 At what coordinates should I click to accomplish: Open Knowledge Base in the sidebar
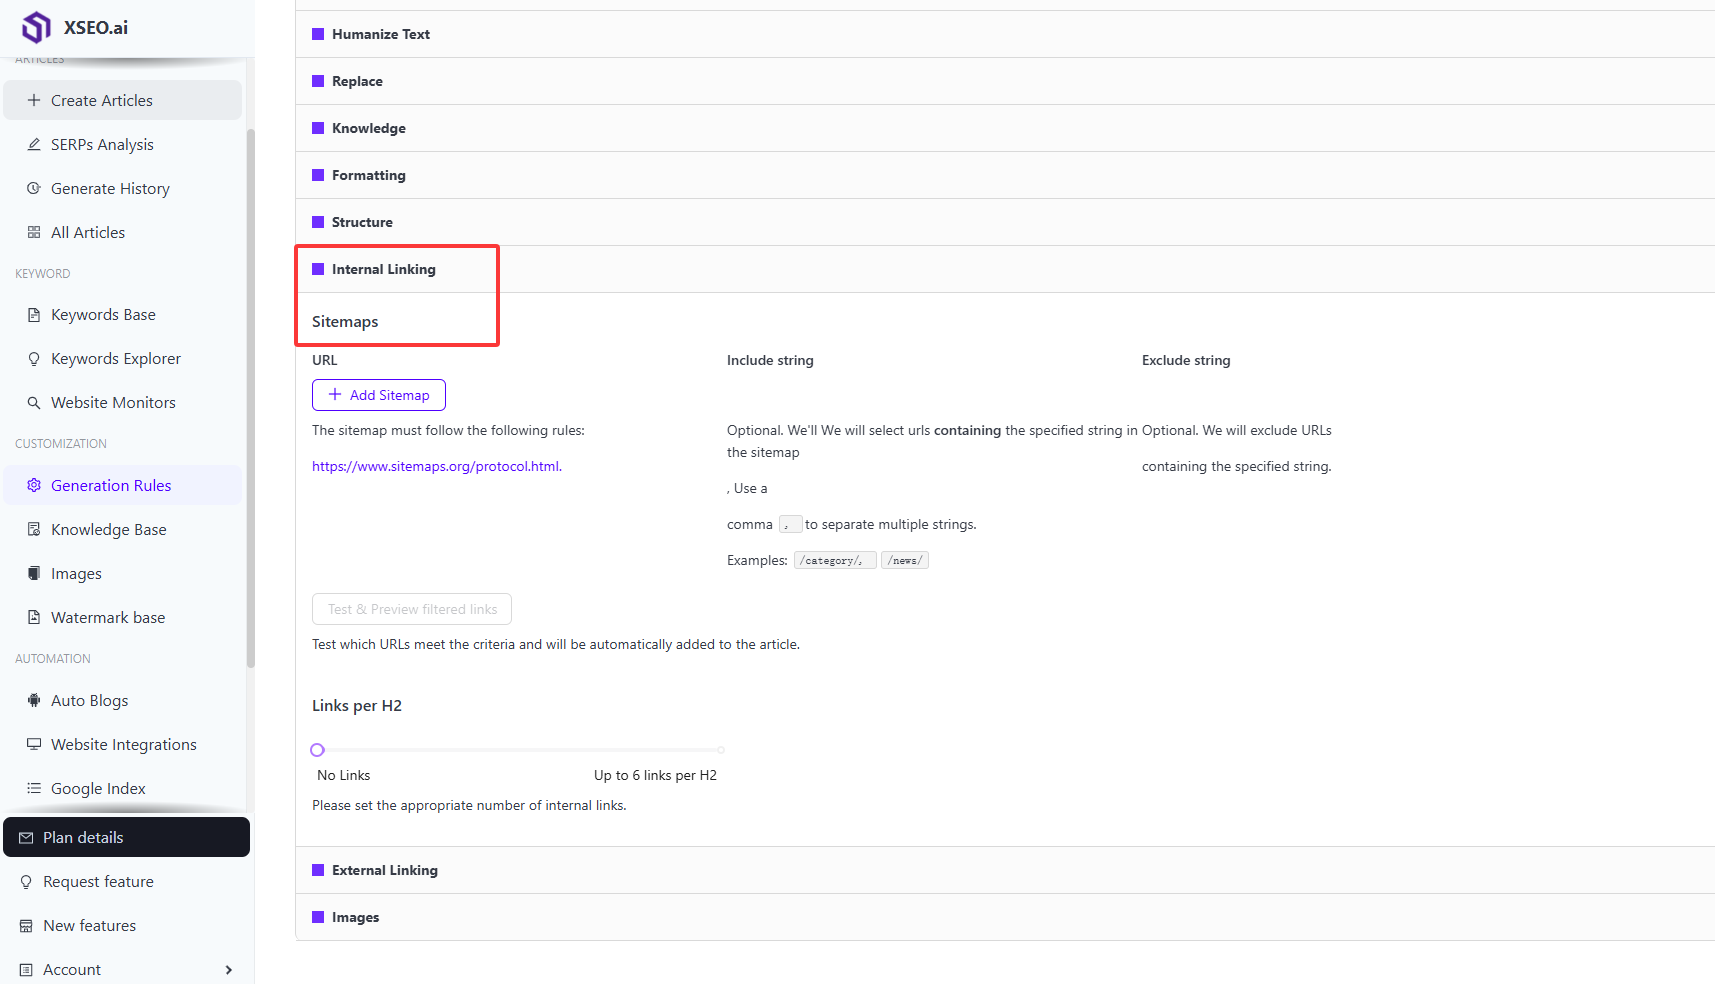pyautogui.click(x=108, y=529)
